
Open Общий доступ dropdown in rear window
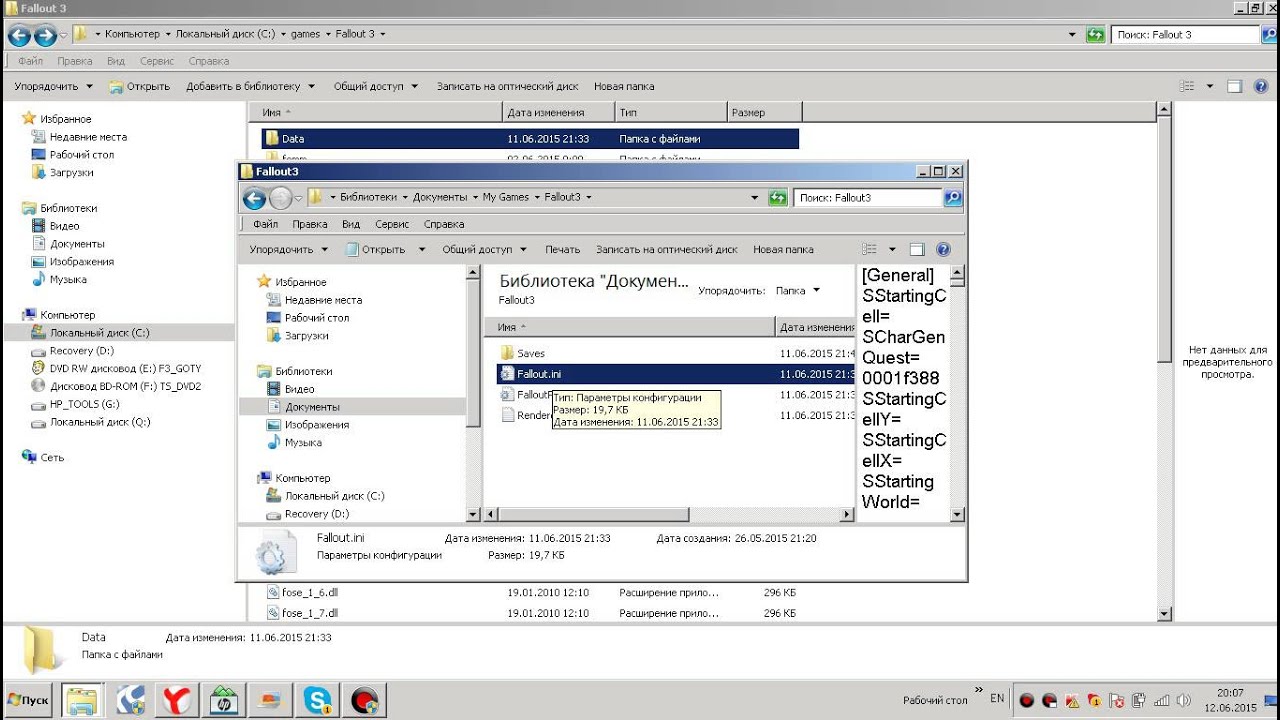coord(376,86)
